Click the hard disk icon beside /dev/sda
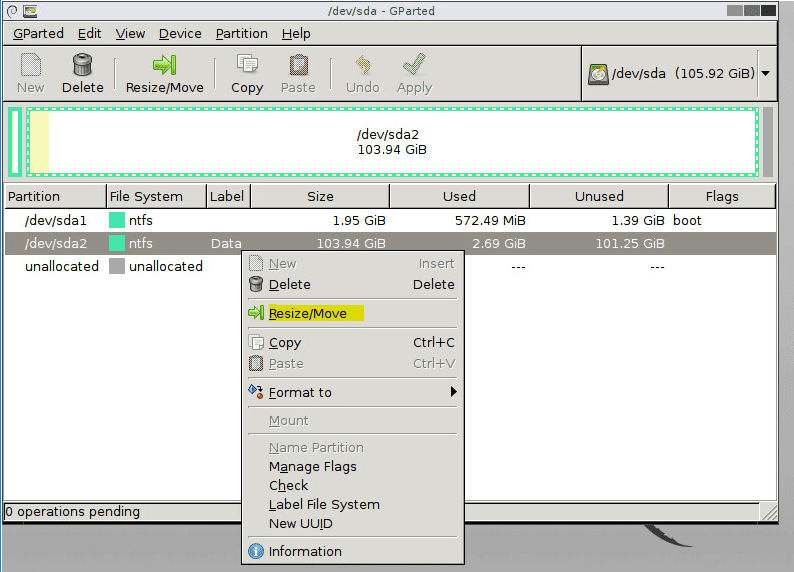The height and width of the screenshot is (572, 794). pyautogui.click(x=598, y=74)
